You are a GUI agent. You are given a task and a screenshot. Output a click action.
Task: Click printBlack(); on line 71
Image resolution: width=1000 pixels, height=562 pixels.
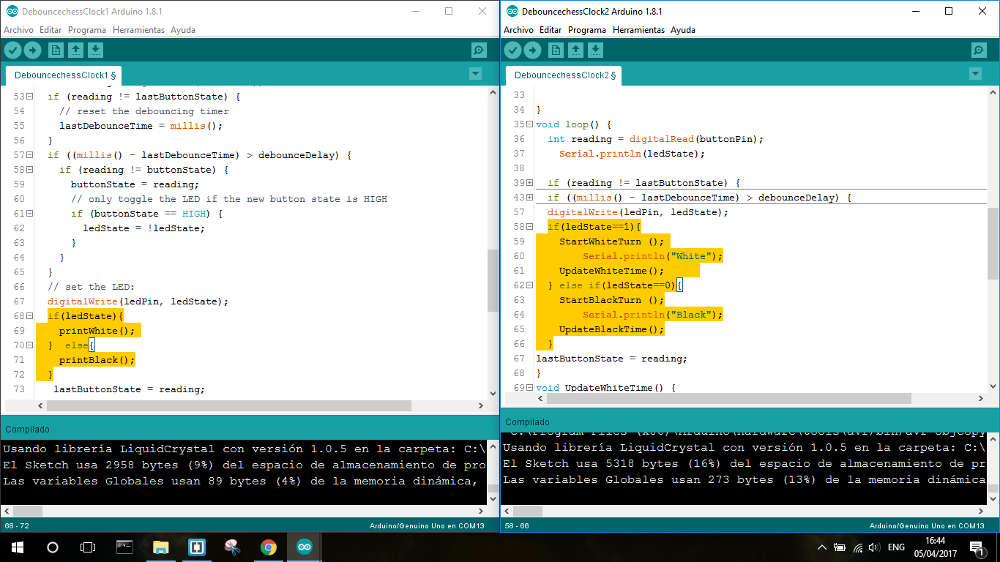97,360
